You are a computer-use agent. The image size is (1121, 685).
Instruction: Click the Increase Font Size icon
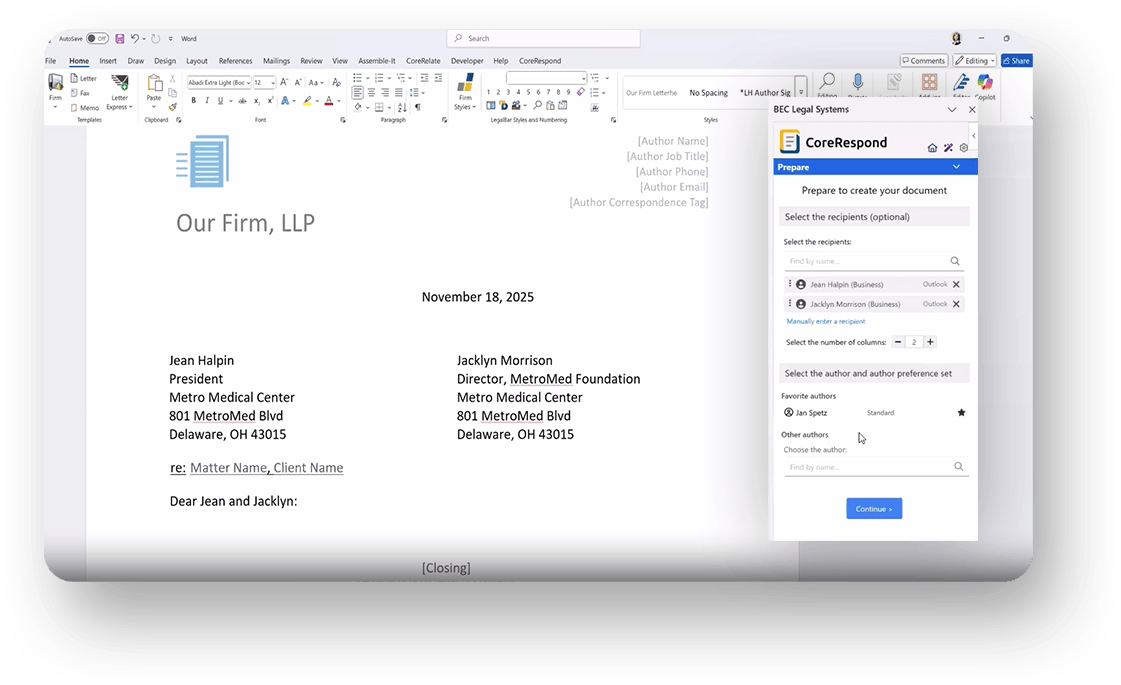285,82
